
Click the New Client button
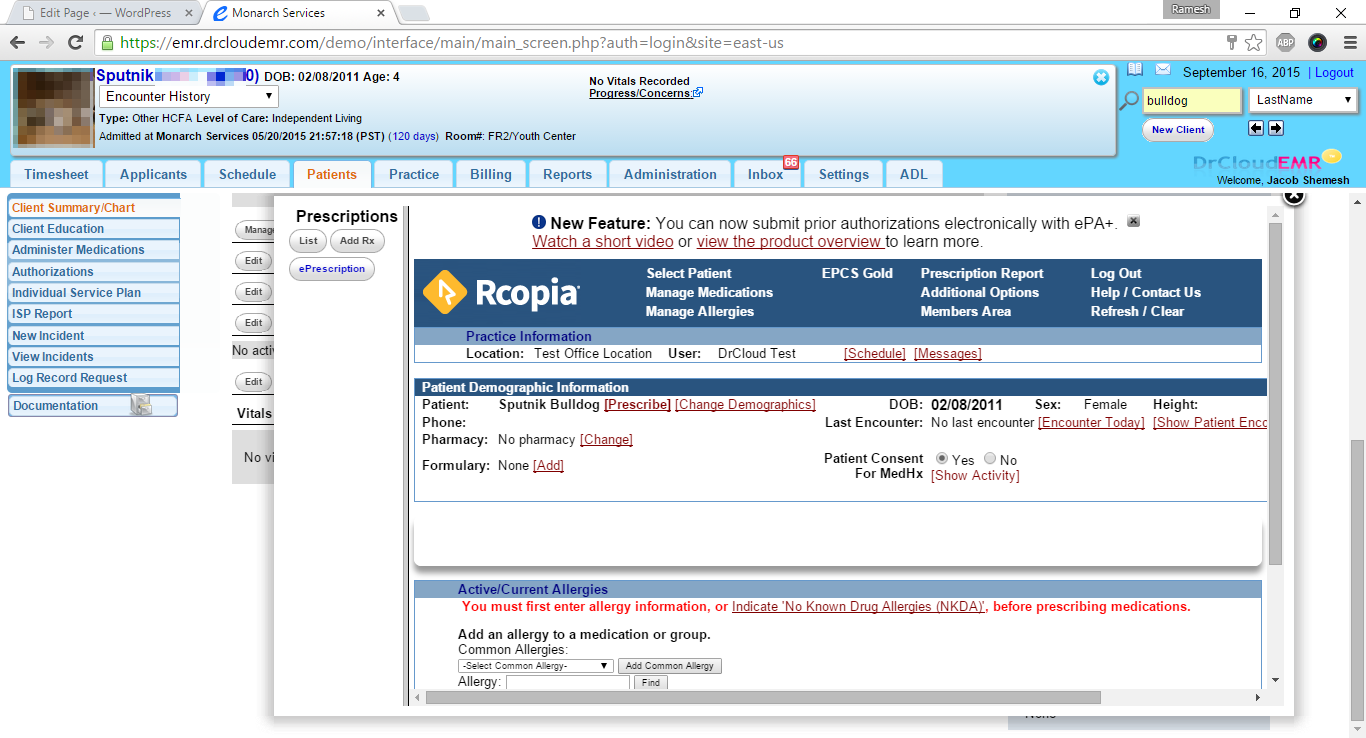[1177, 130]
